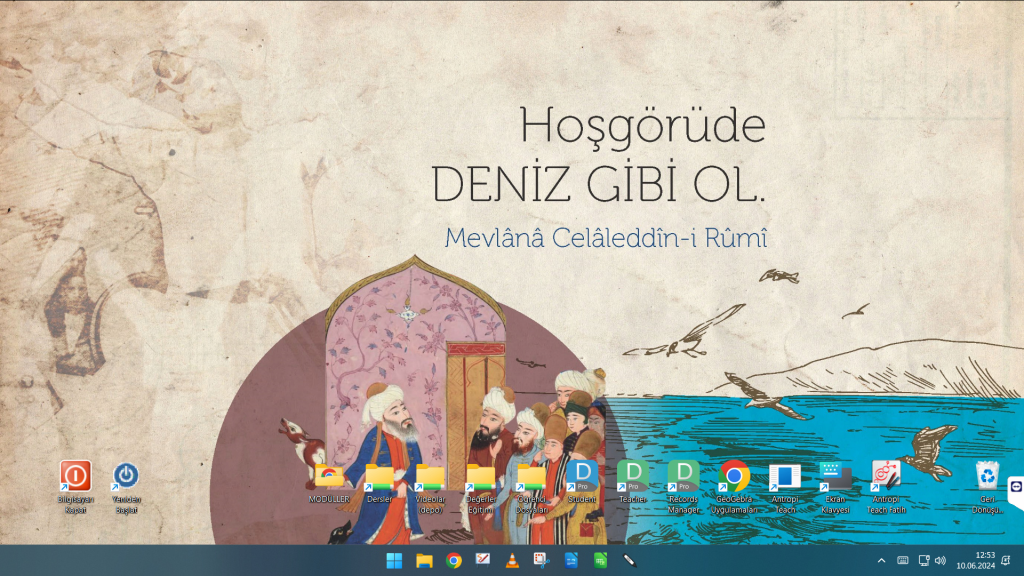Launch VLC media player from taskbar

coord(512,560)
